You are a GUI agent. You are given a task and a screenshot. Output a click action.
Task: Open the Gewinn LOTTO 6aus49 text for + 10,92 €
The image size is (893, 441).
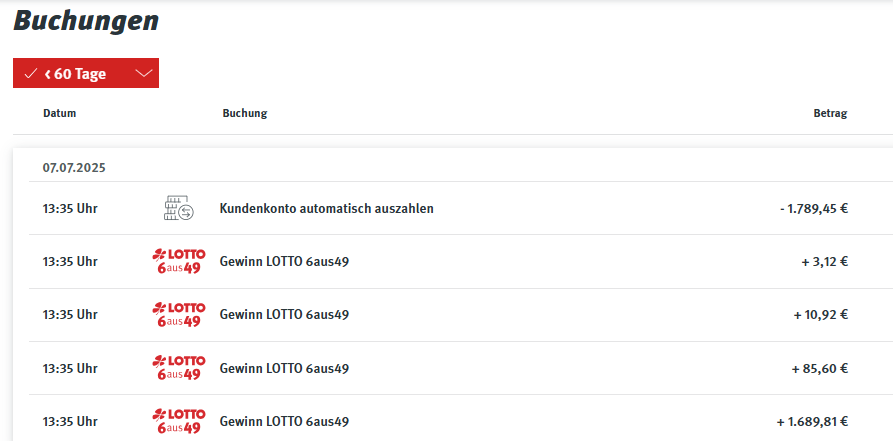pos(284,315)
